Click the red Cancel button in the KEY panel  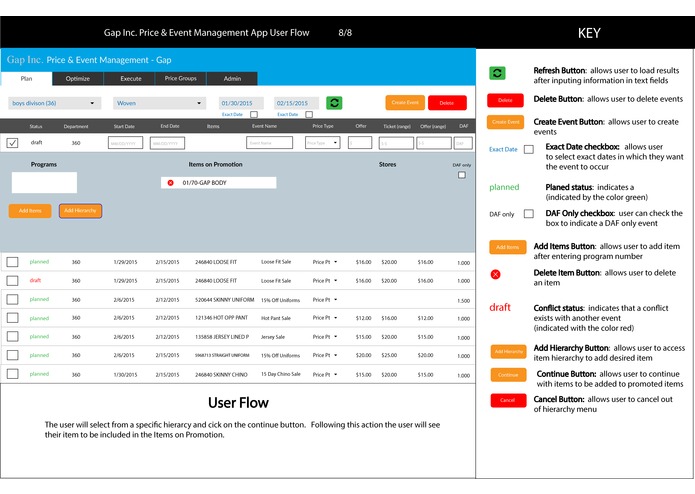click(x=508, y=400)
